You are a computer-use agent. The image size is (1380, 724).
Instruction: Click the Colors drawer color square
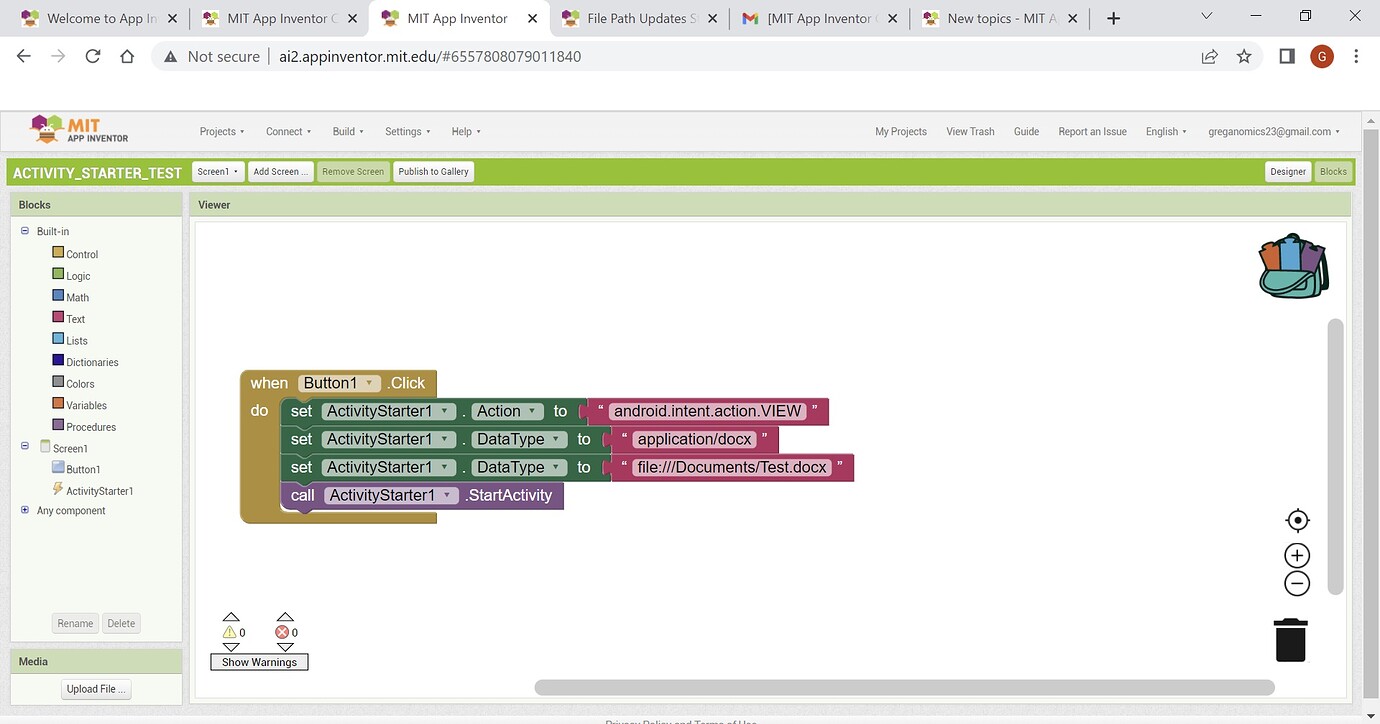pyautogui.click(x=57, y=382)
